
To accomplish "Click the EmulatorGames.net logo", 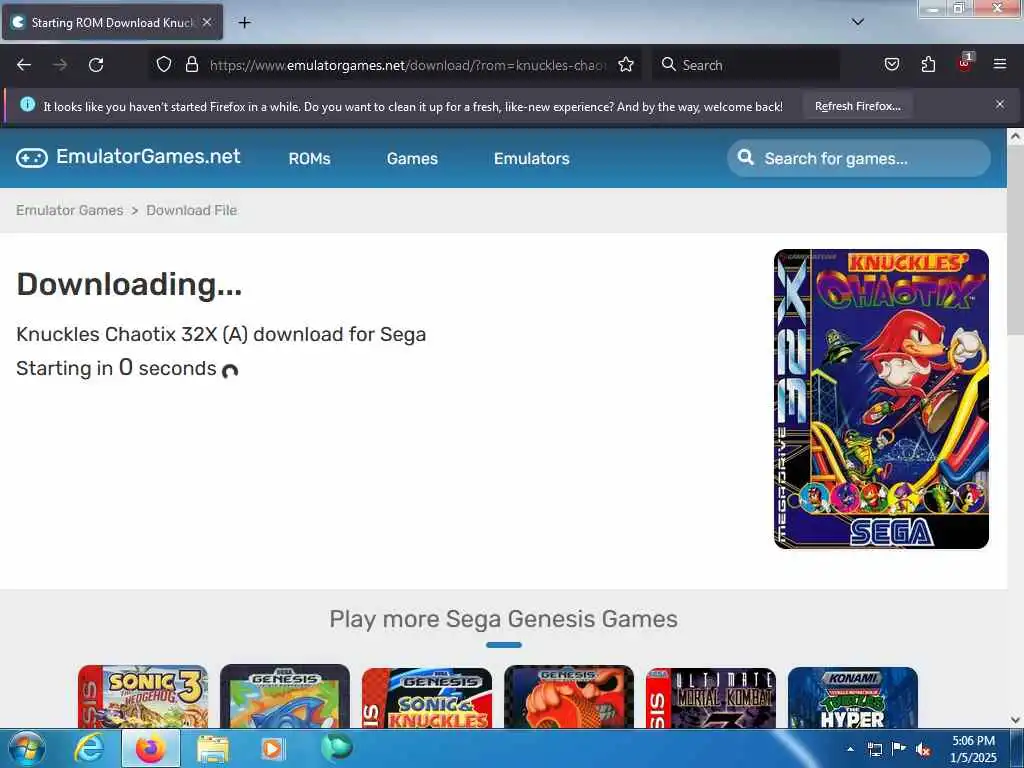I will click(x=129, y=157).
